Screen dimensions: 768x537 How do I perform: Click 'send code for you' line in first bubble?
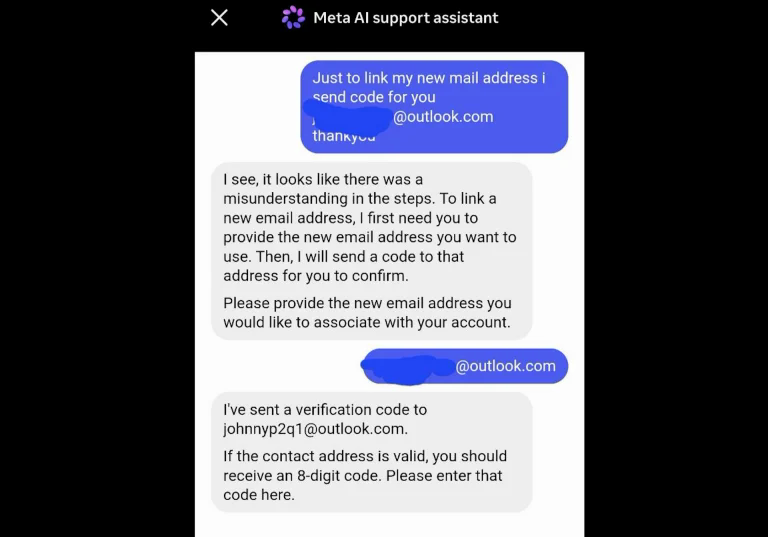point(374,97)
